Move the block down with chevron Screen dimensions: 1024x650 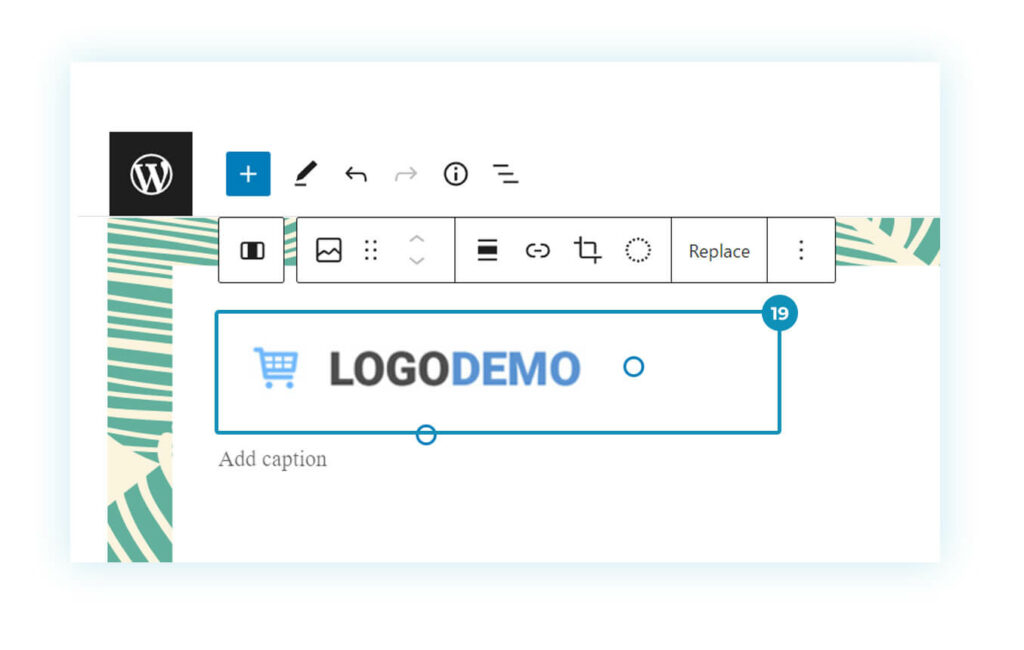(x=417, y=261)
